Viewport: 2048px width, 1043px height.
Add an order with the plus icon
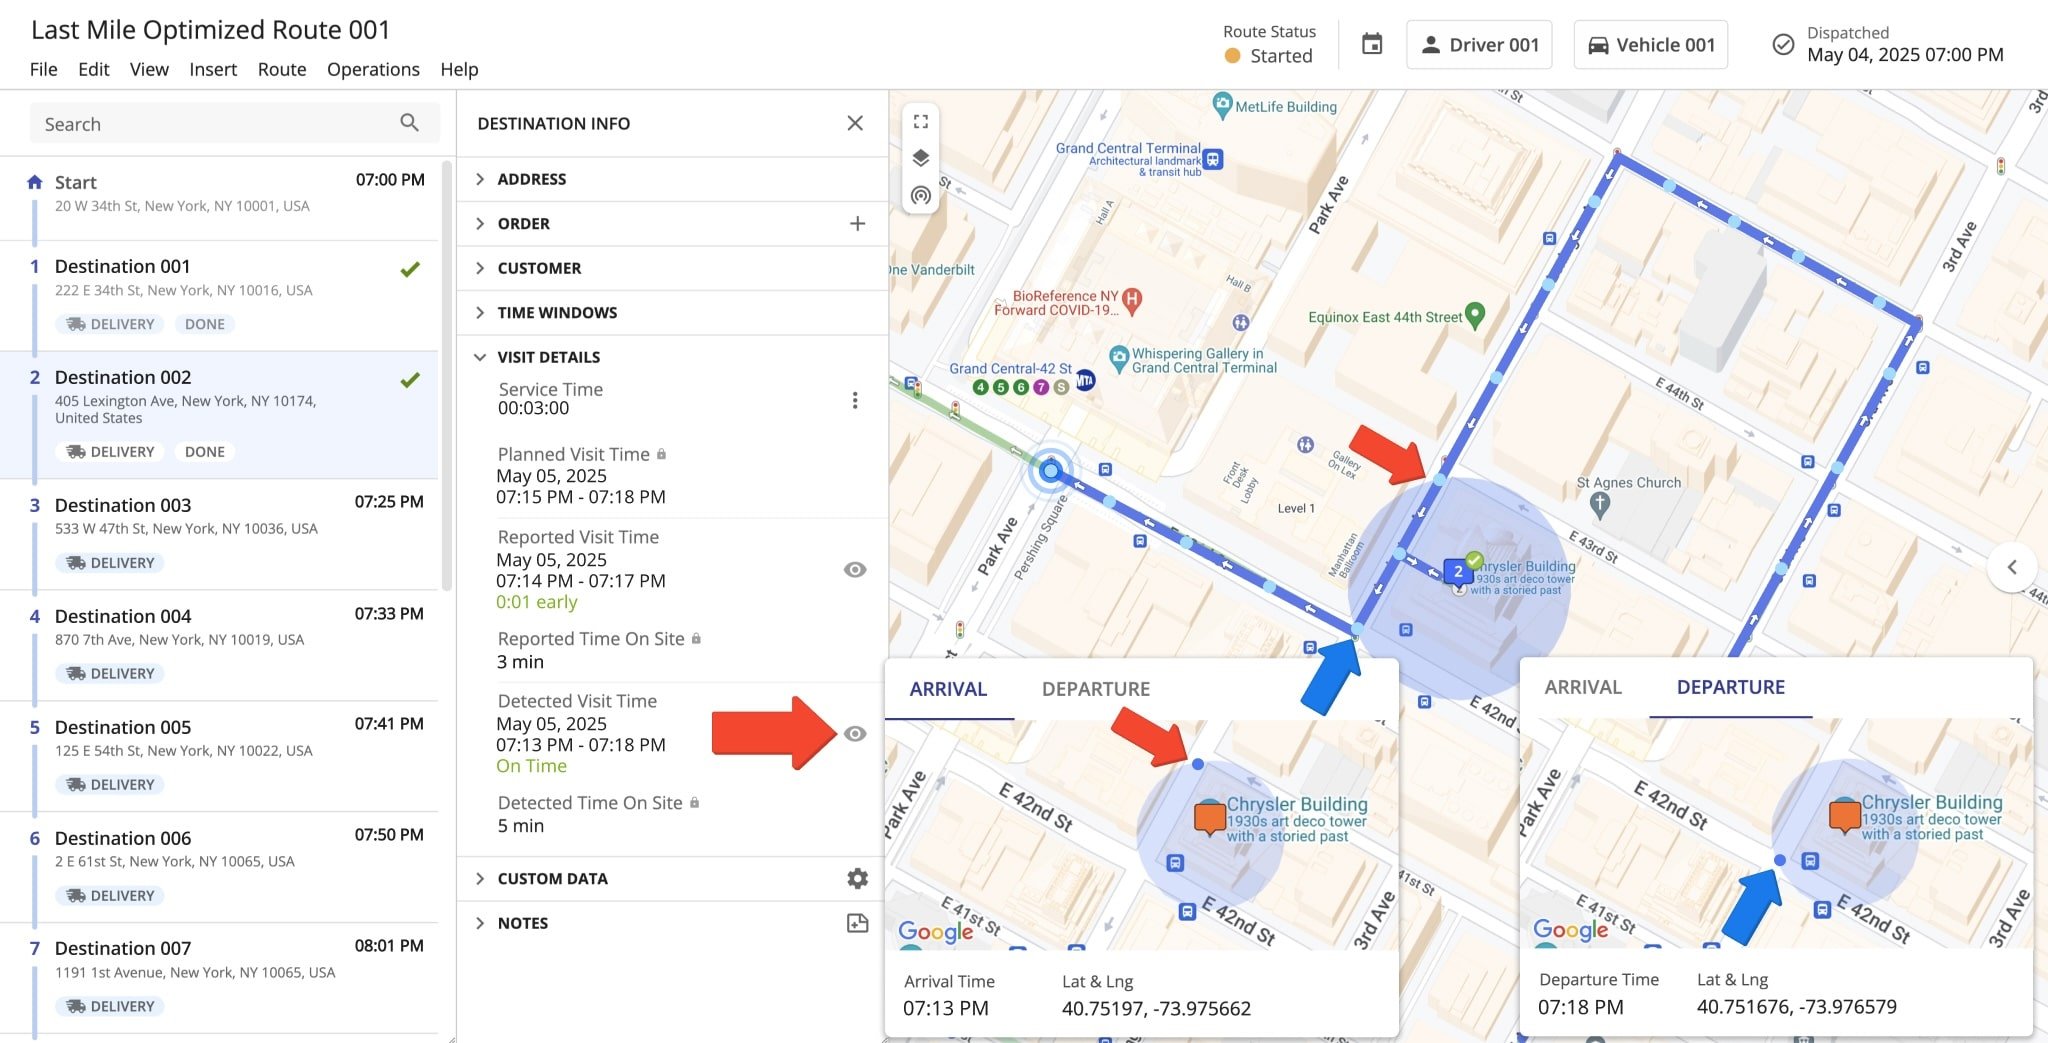tap(857, 223)
